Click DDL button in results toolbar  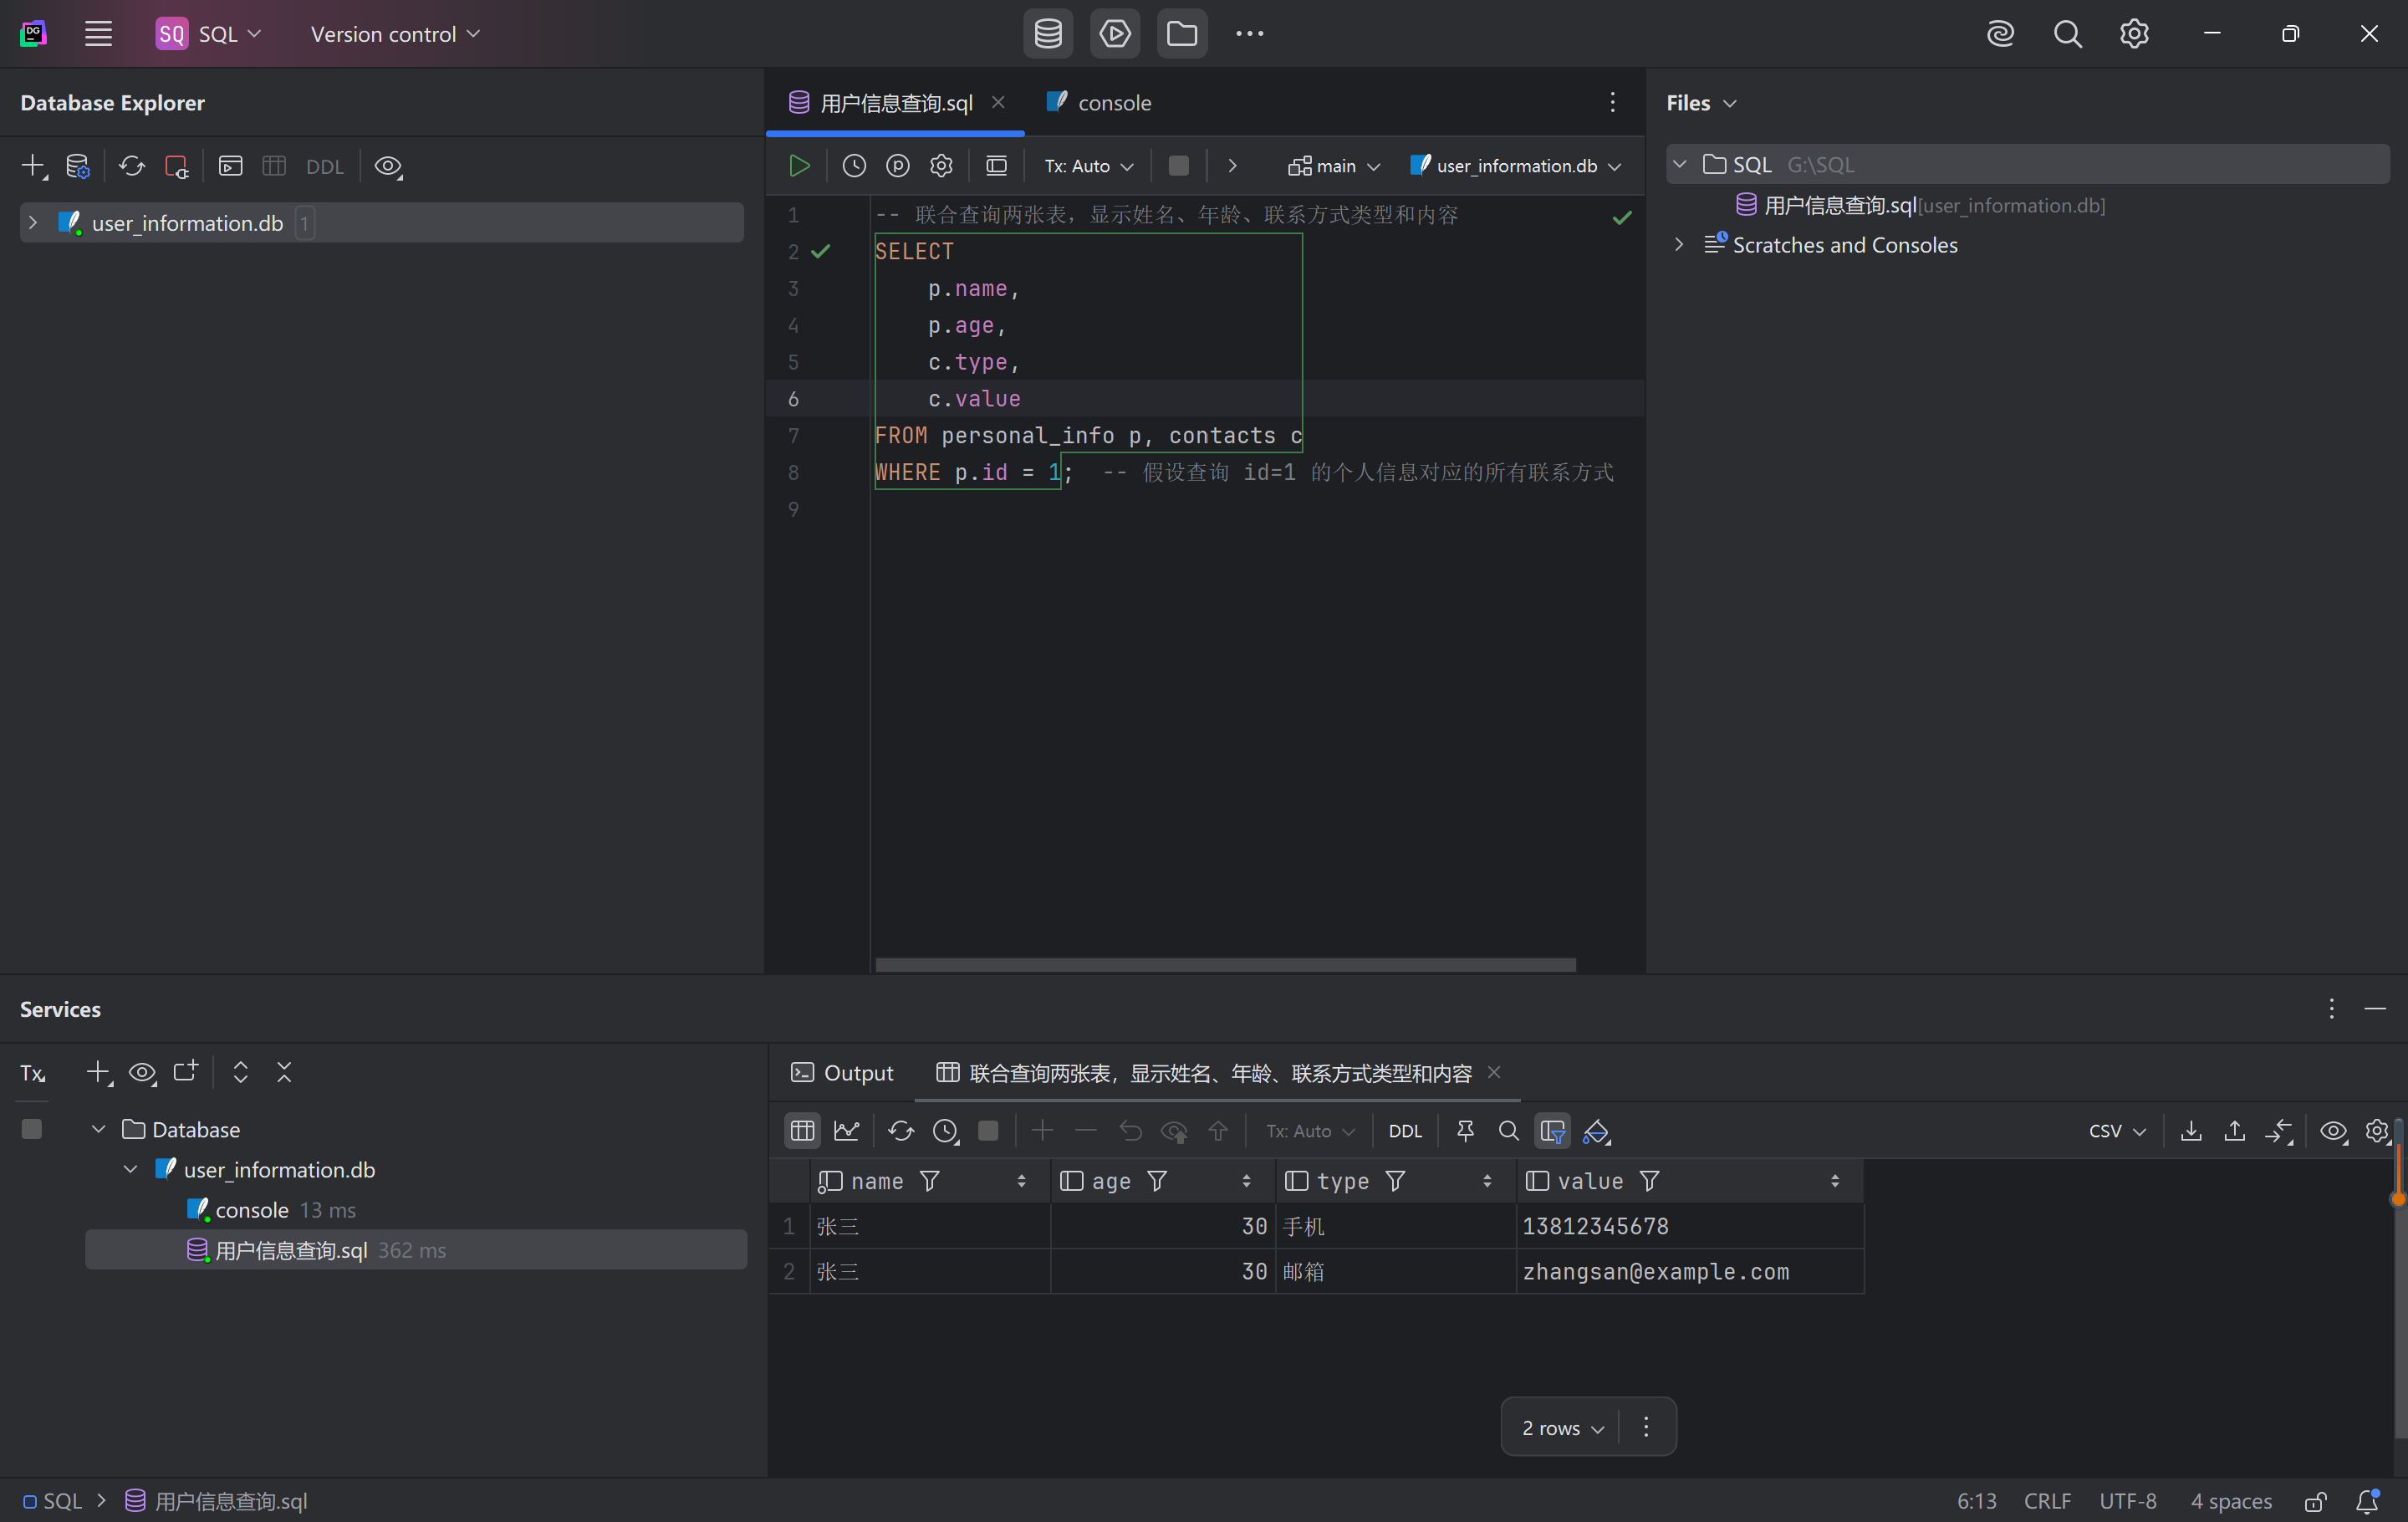click(x=1405, y=1131)
